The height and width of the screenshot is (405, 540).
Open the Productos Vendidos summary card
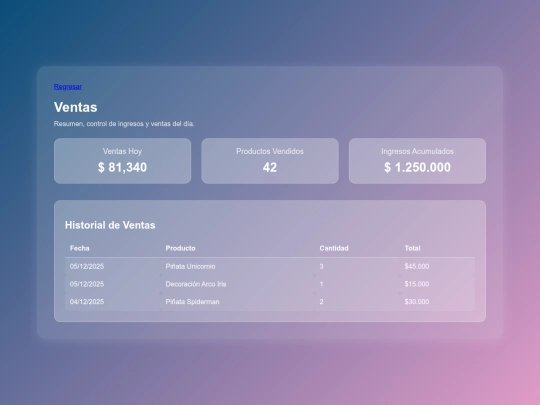tap(270, 161)
